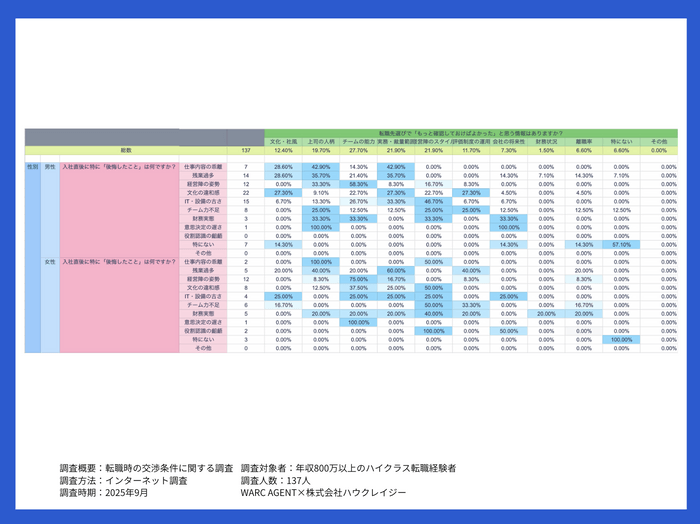Click the green survey question header bar

[x=471, y=133]
